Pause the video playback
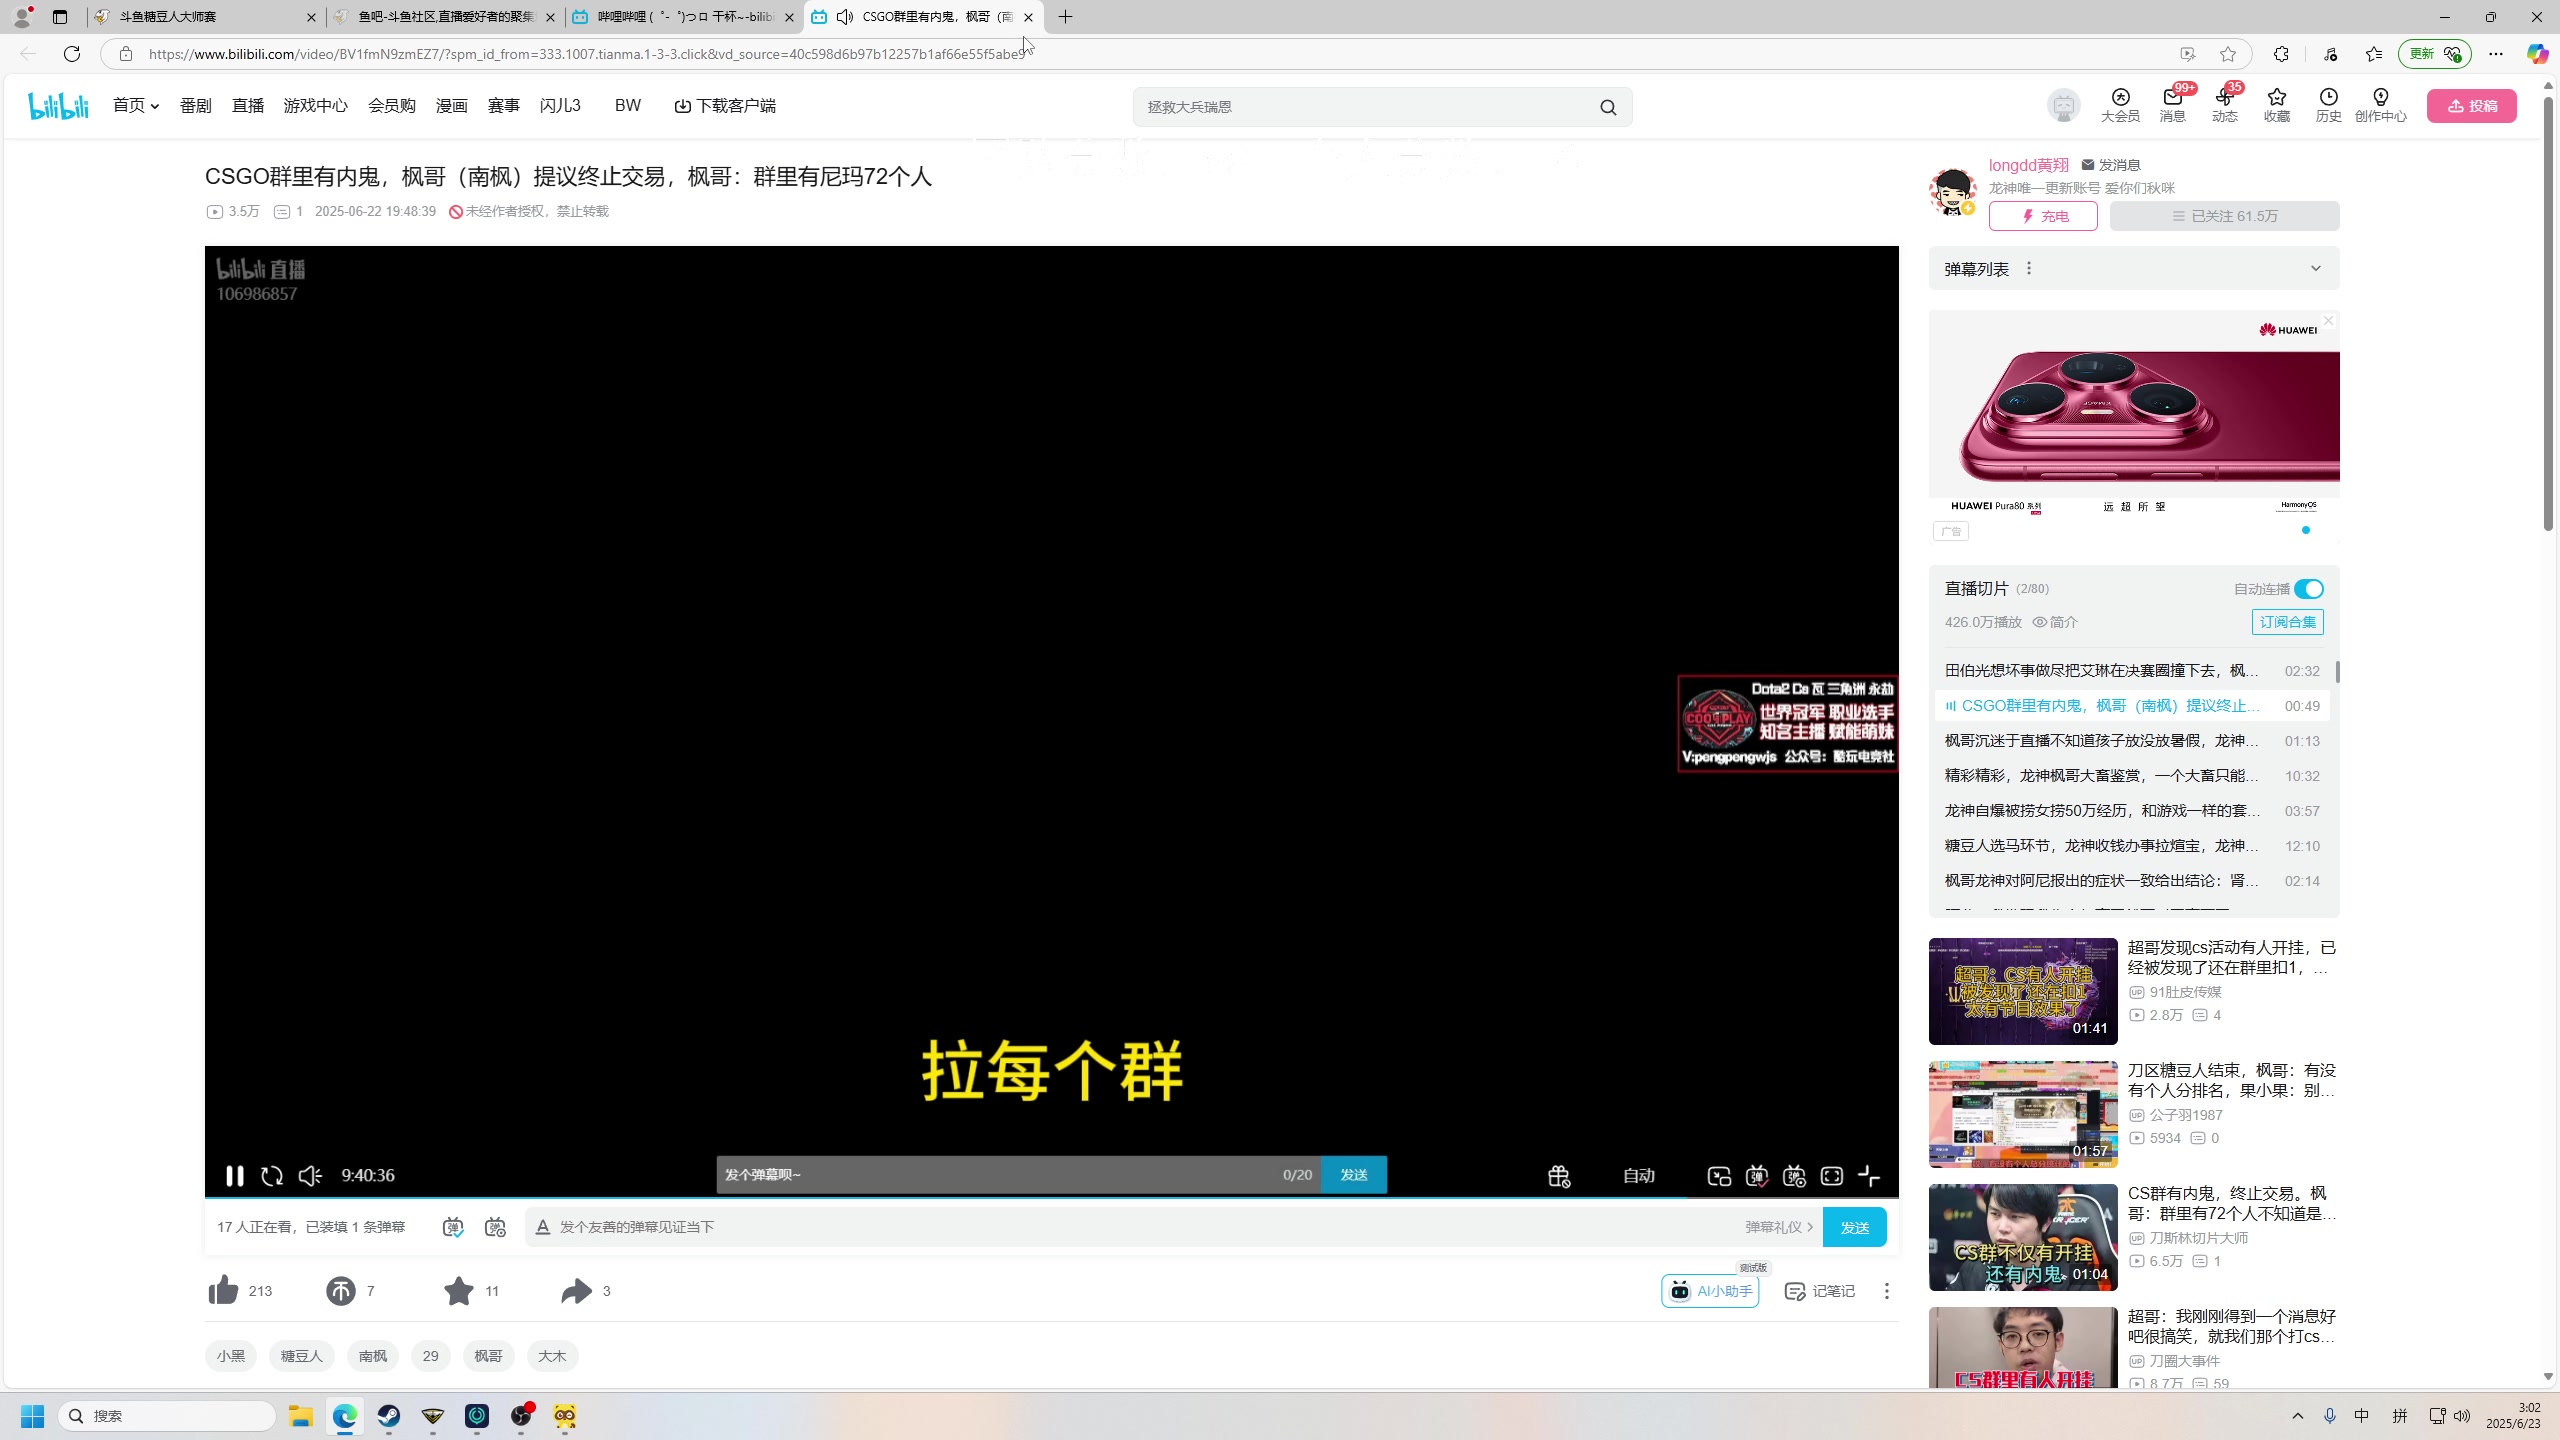The width and height of the screenshot is (2560, 1440). (234, 1176)
